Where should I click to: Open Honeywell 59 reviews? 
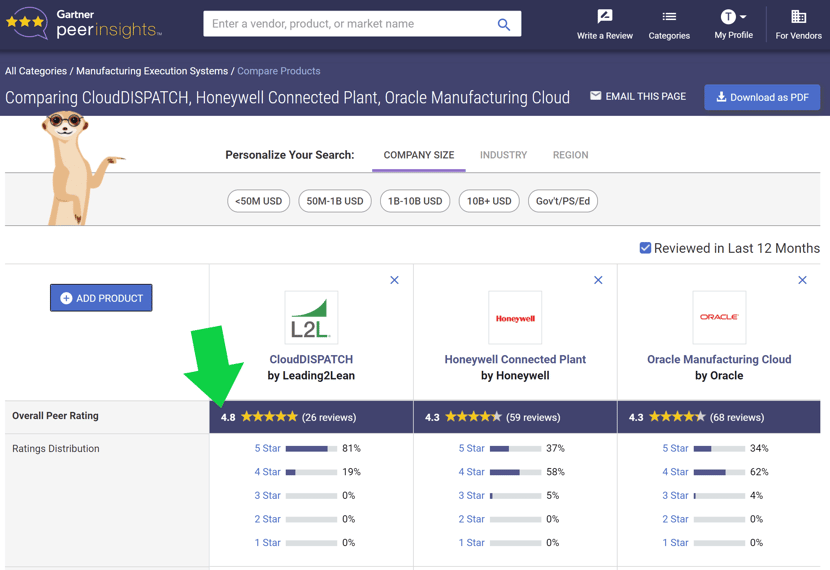(x=533, y=417)
